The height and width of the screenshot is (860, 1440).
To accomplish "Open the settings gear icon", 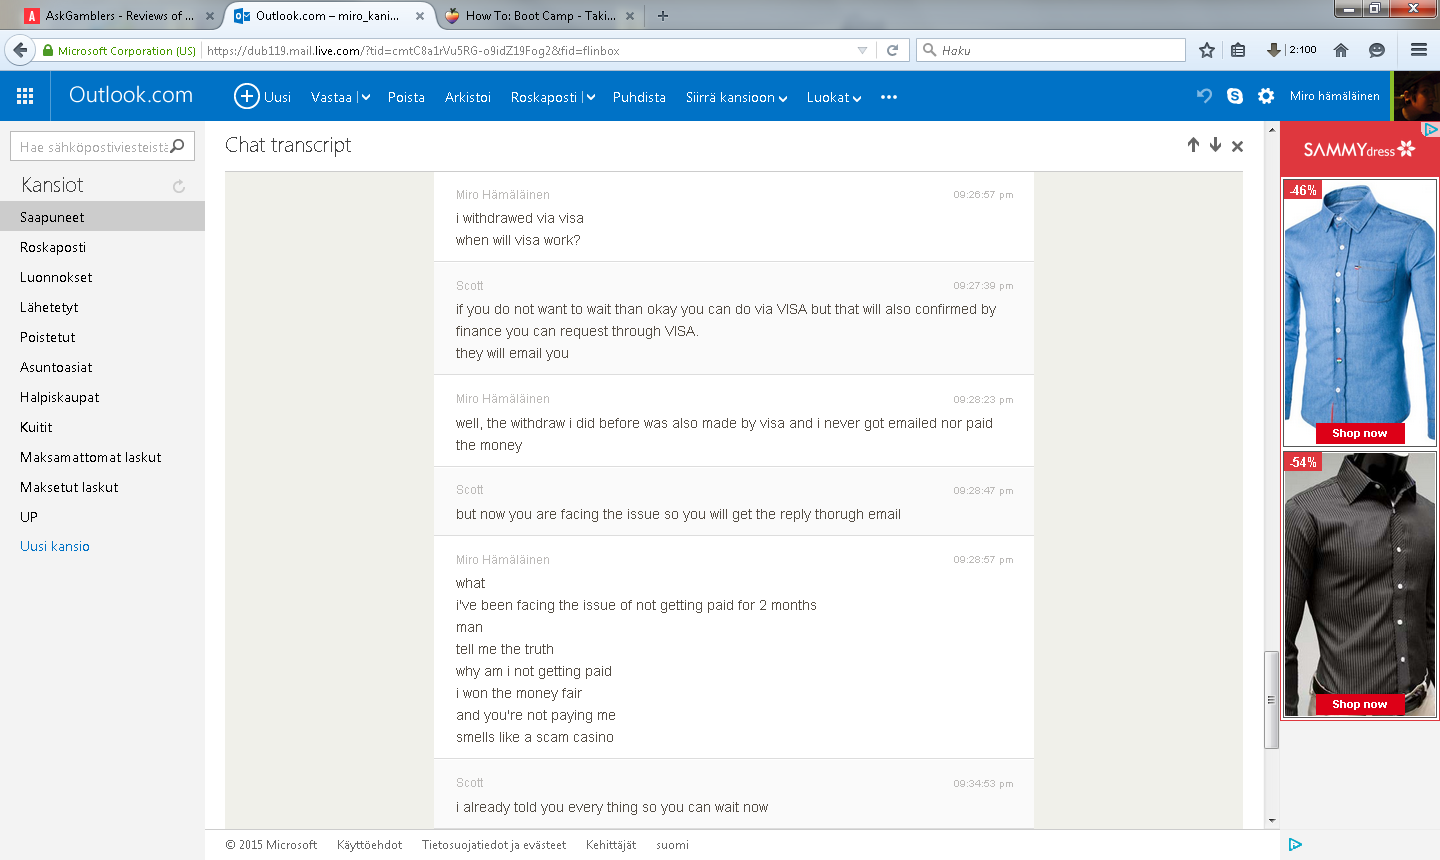I will [x=1266, y=96].
